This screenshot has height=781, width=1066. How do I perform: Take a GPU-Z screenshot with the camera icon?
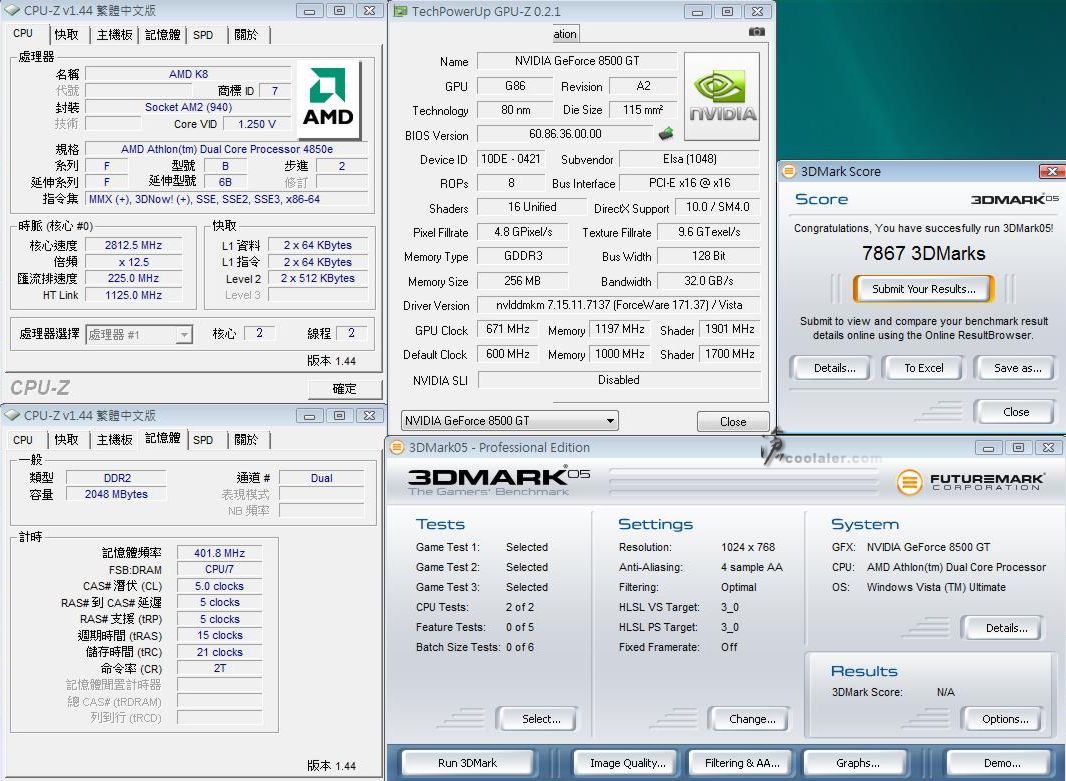(x=757, y=32)
